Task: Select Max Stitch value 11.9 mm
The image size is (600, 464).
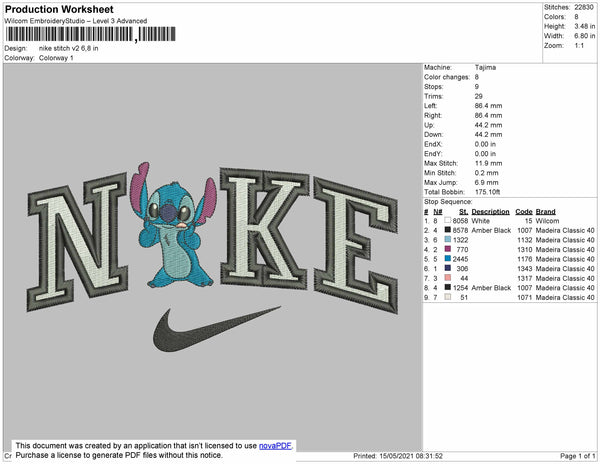Action: (488, 163)
